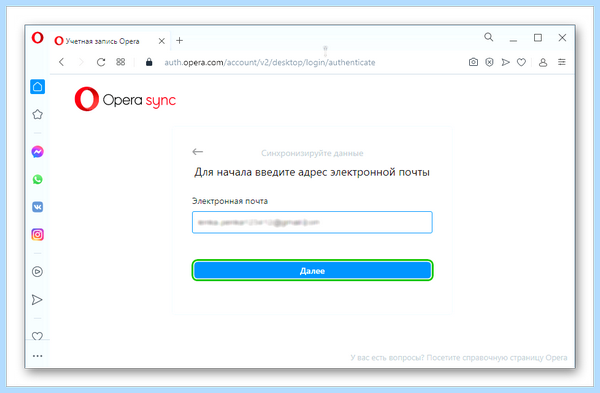The width and height of the screenshot is (600, 393).
Task: Open the Opera account profile icon
Action: (543, 62)
